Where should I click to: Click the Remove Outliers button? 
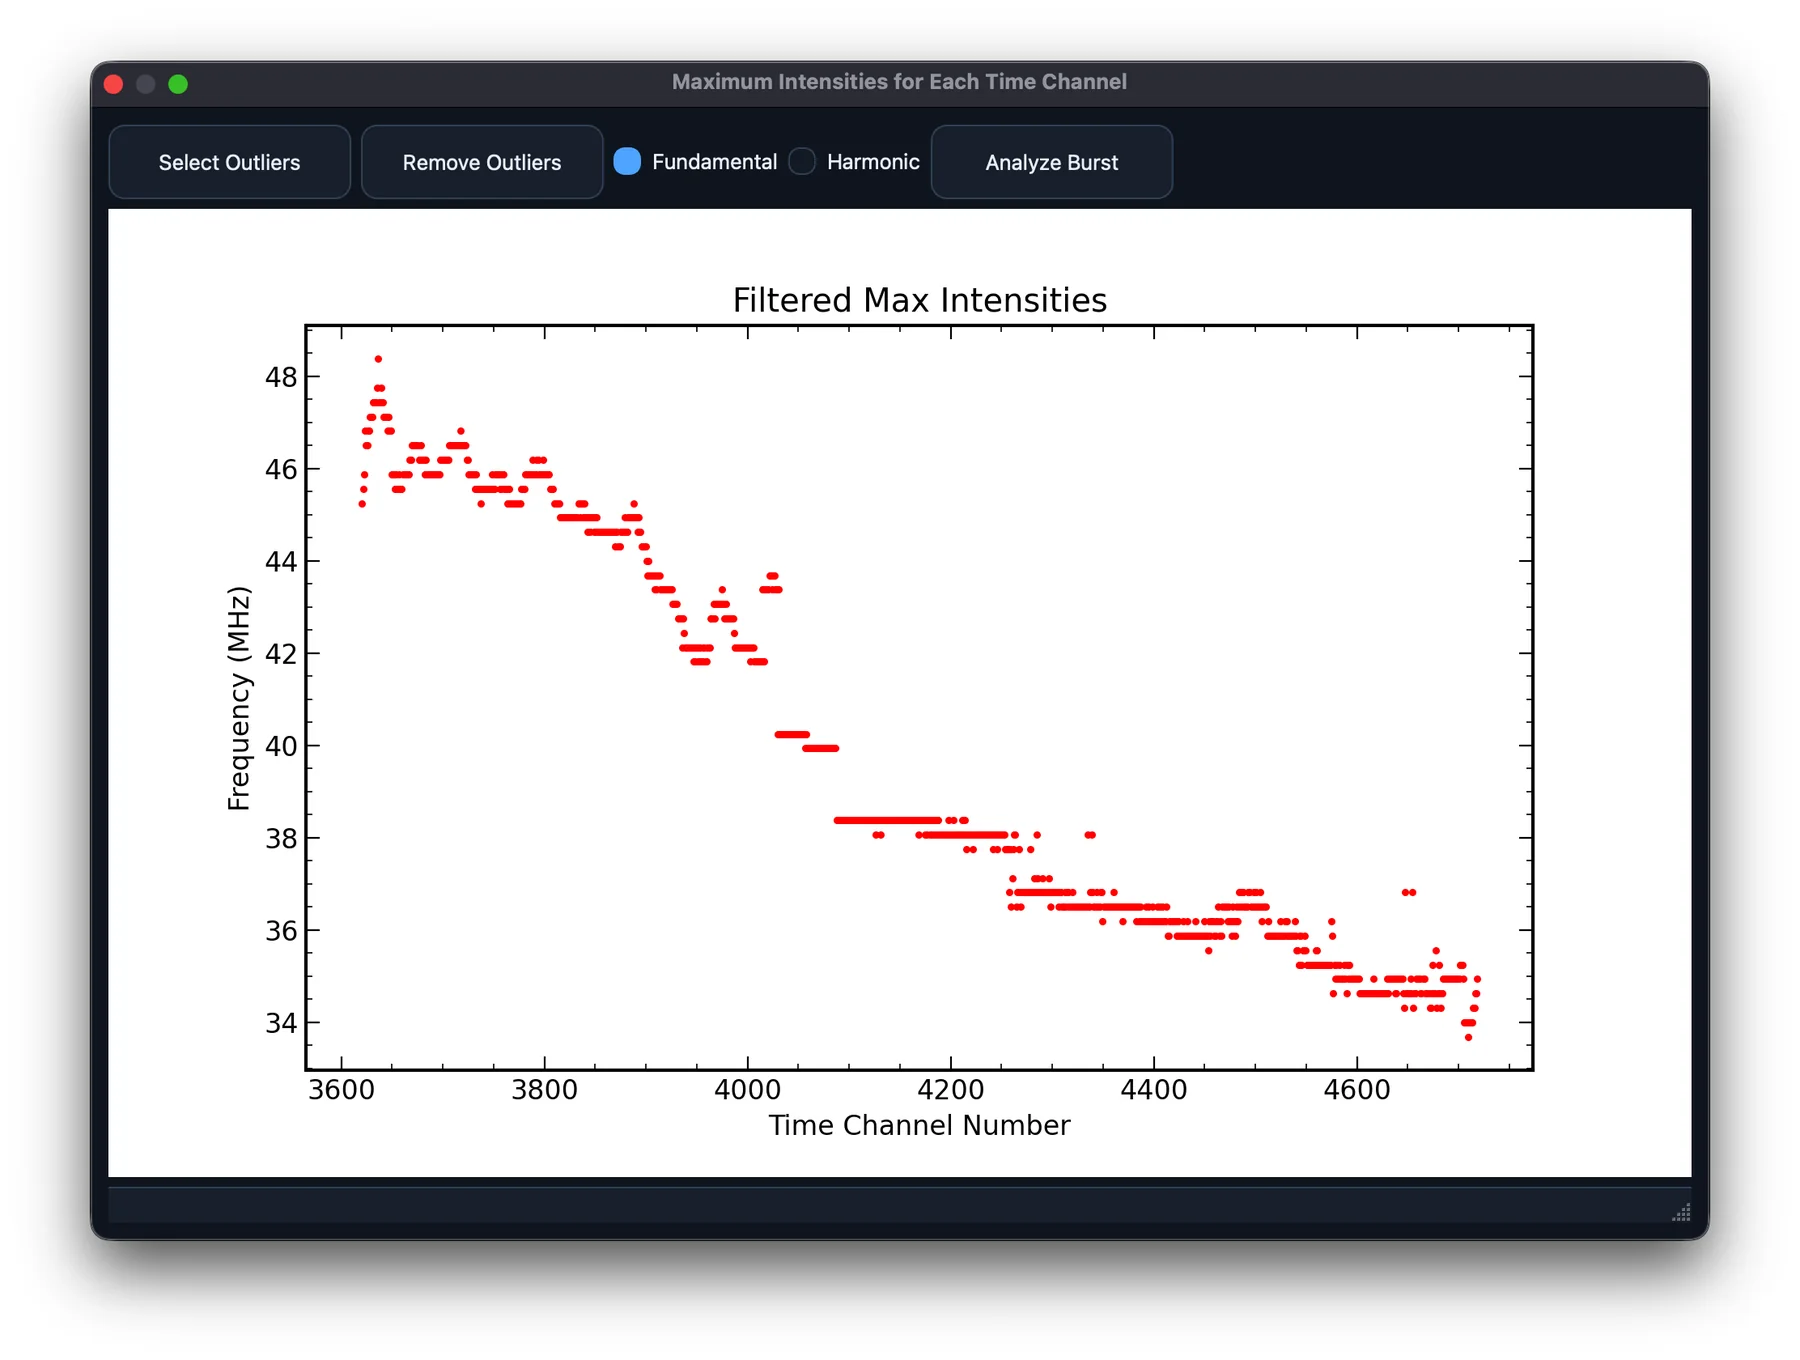click(x=481, y=162)
